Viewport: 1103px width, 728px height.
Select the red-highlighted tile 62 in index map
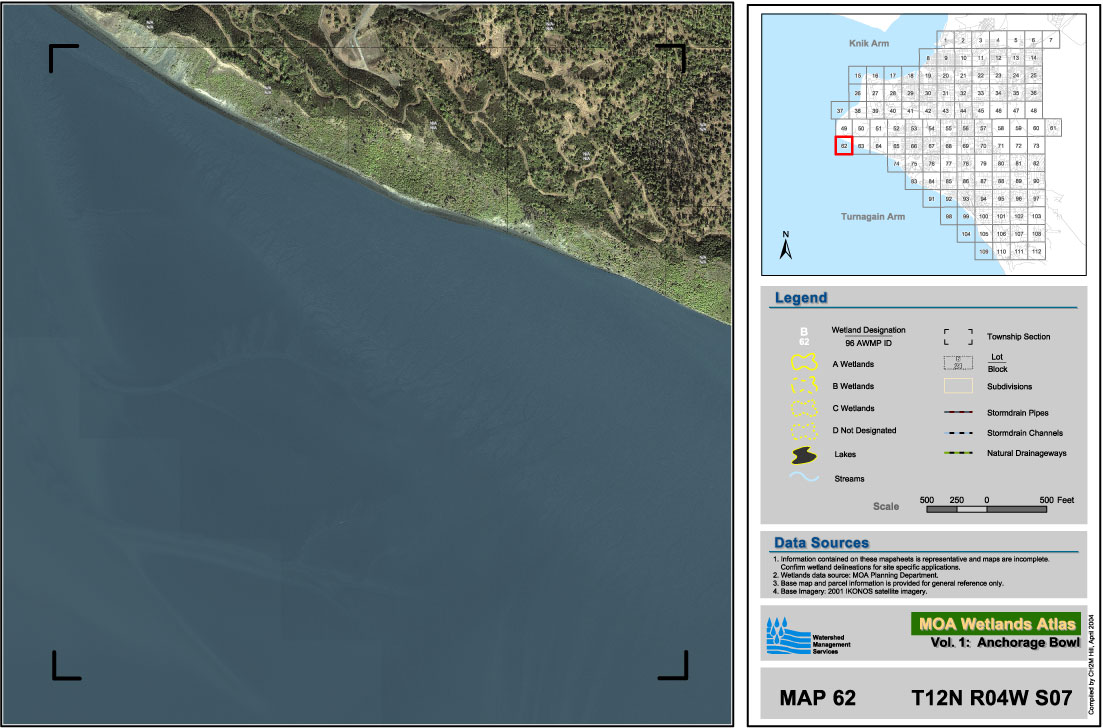(x=844, y=146)
